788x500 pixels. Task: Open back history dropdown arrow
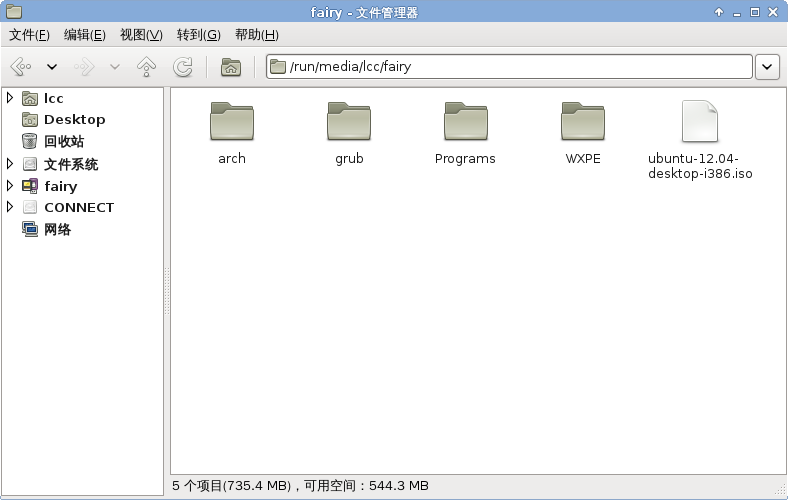(x=52, y=66)
